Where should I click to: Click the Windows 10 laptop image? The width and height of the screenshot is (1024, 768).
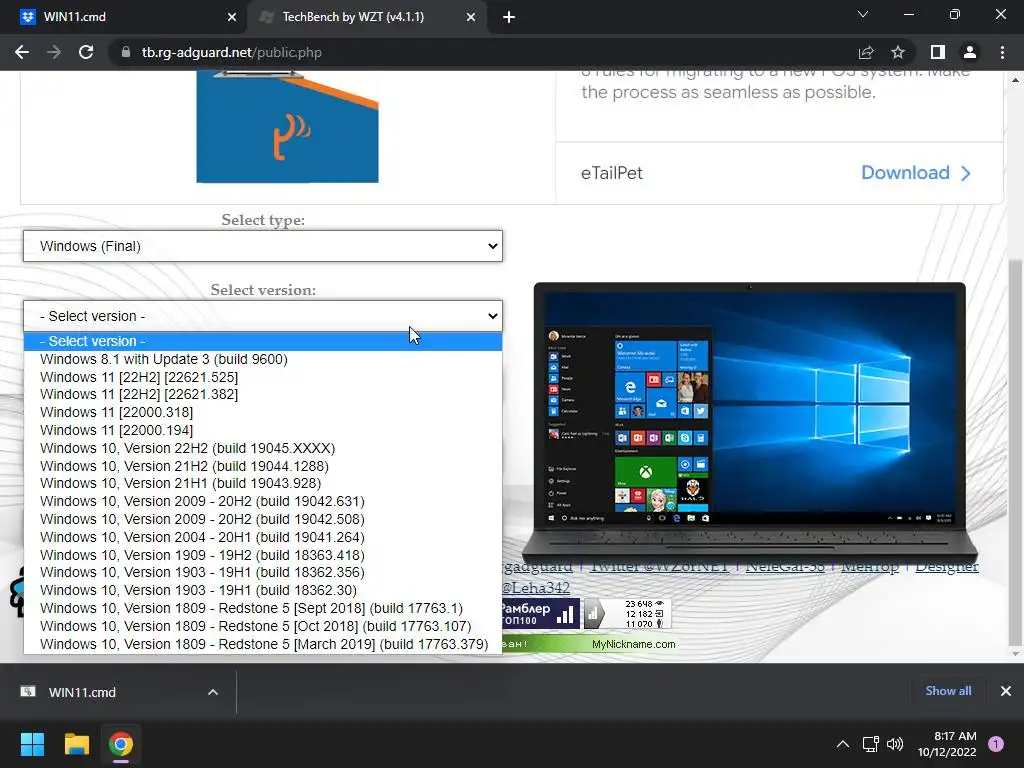click(x=750, y=421)
